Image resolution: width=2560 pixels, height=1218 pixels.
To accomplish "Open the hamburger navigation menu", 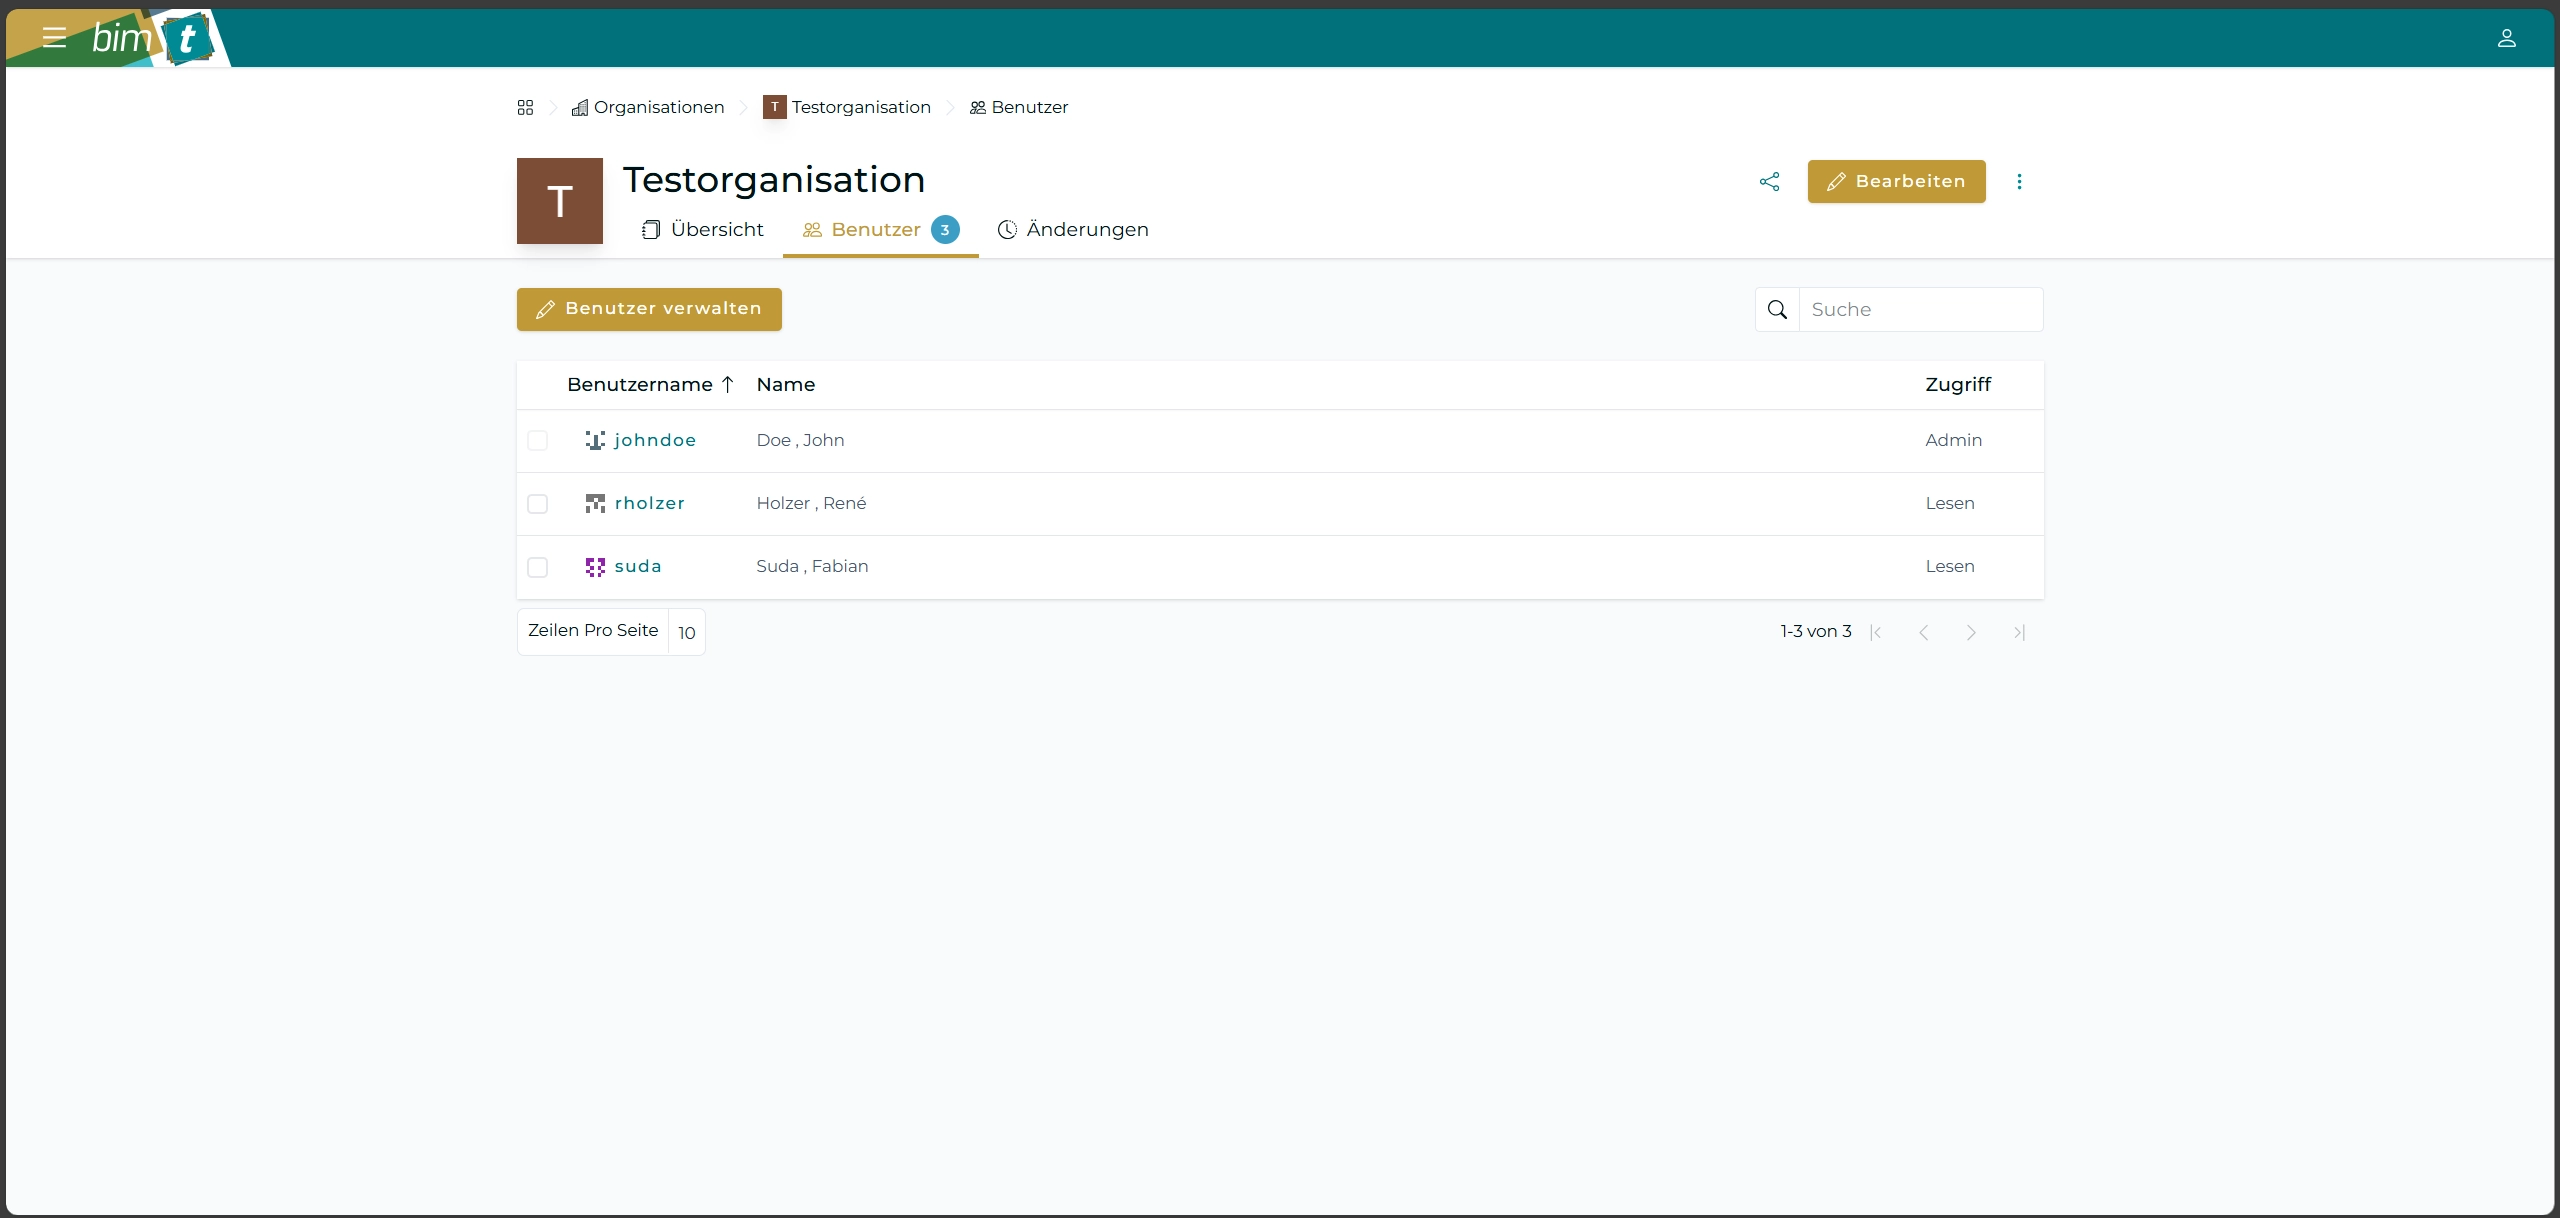I will tap(54, 38).
